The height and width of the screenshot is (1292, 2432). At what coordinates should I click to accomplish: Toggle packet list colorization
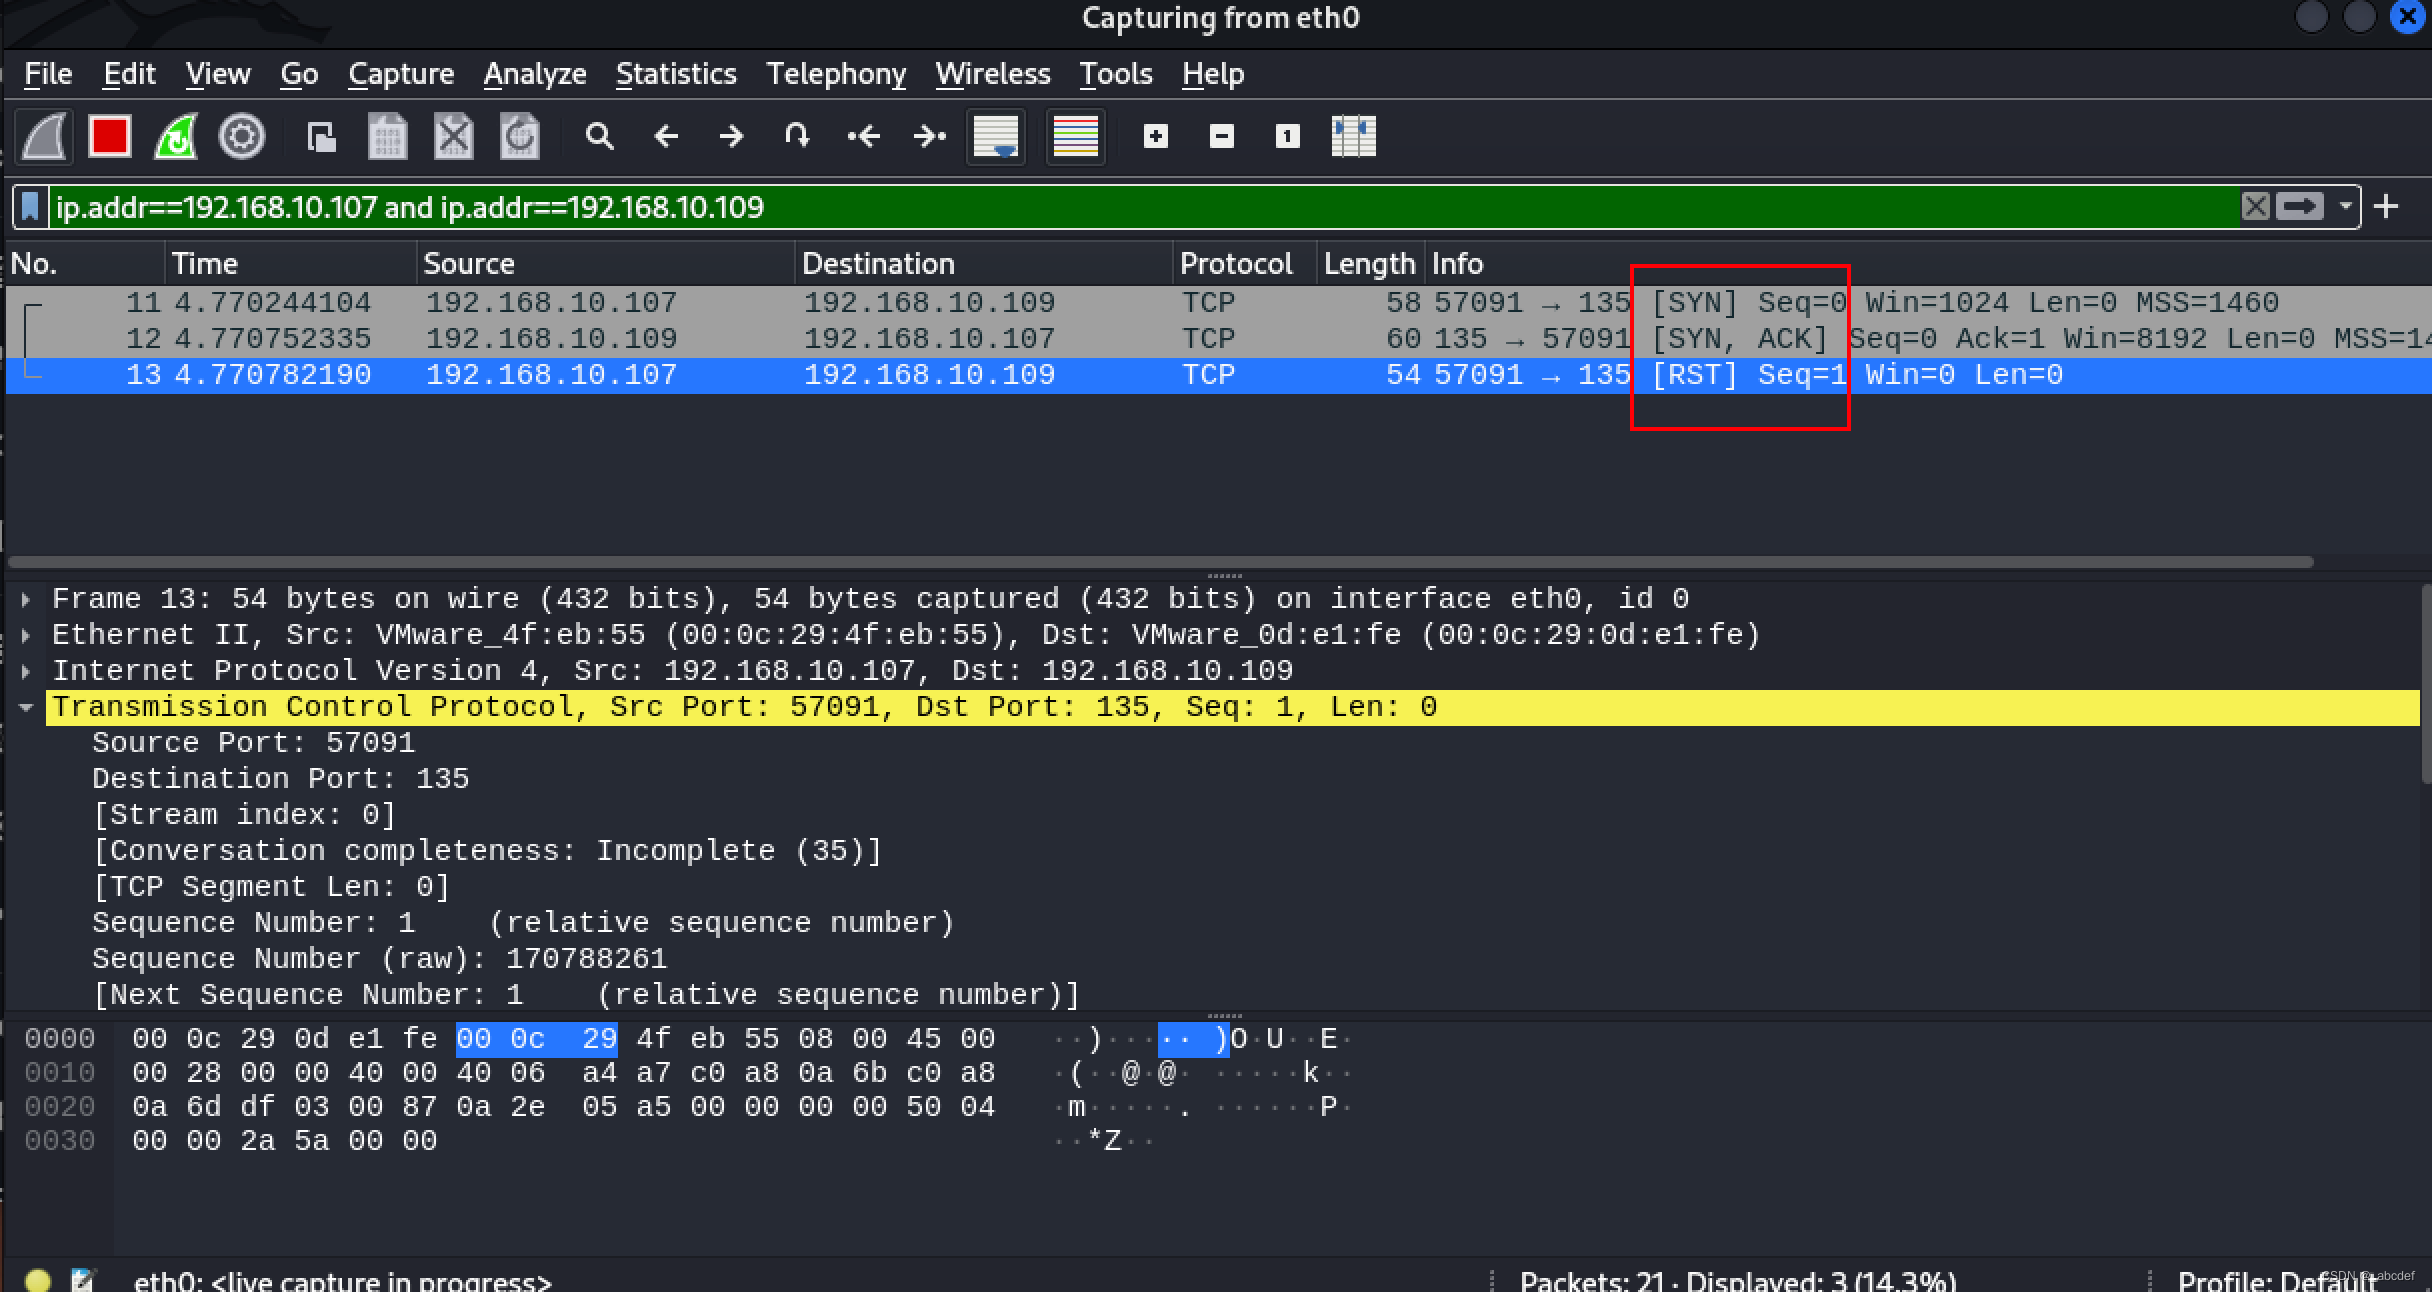point(1075,136)
